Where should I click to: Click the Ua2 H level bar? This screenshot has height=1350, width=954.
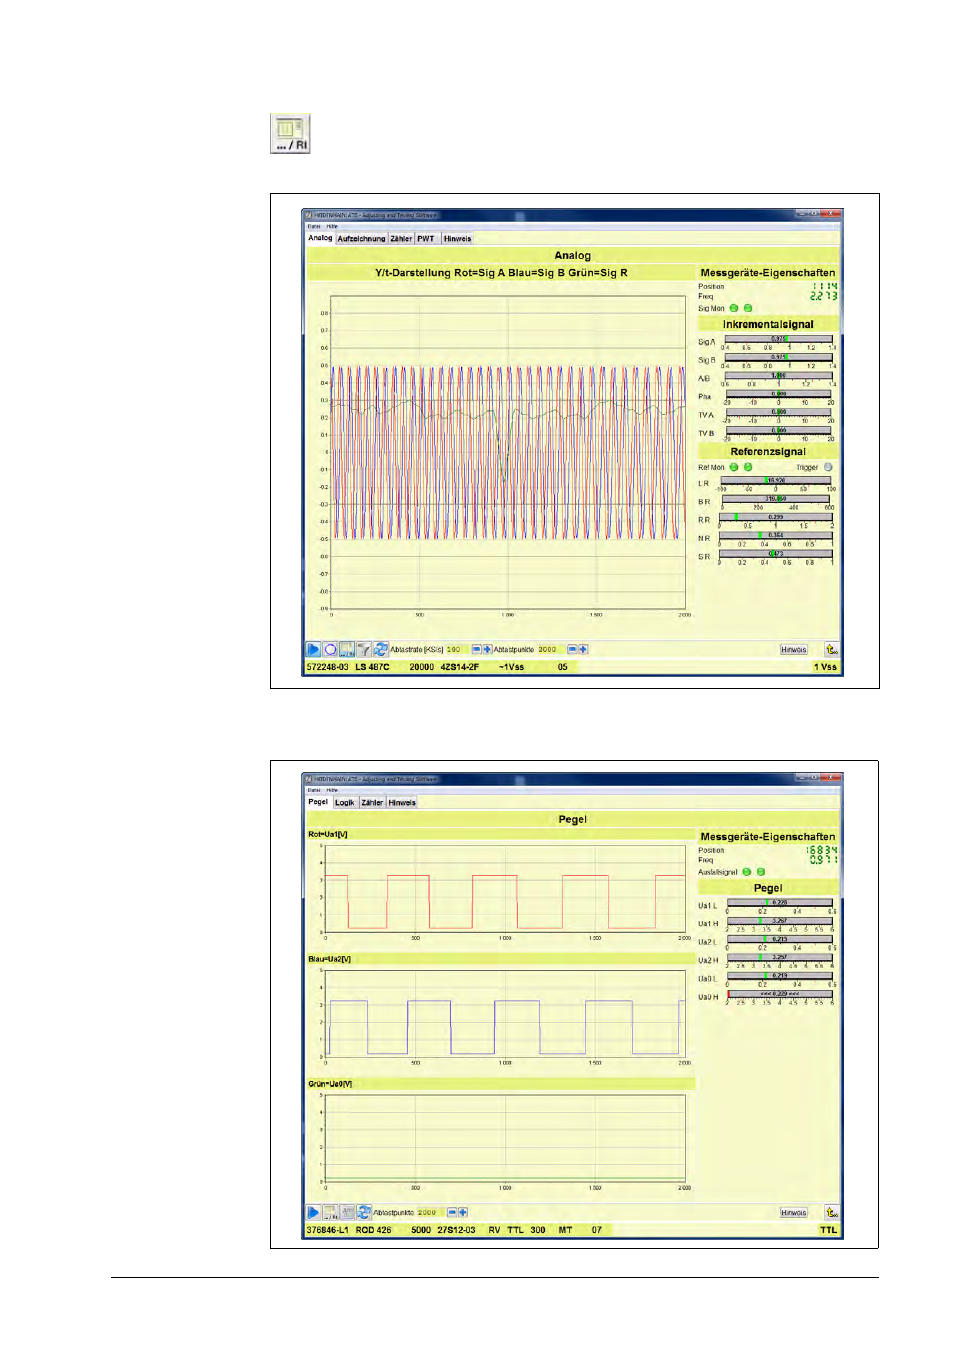[780, 958]
